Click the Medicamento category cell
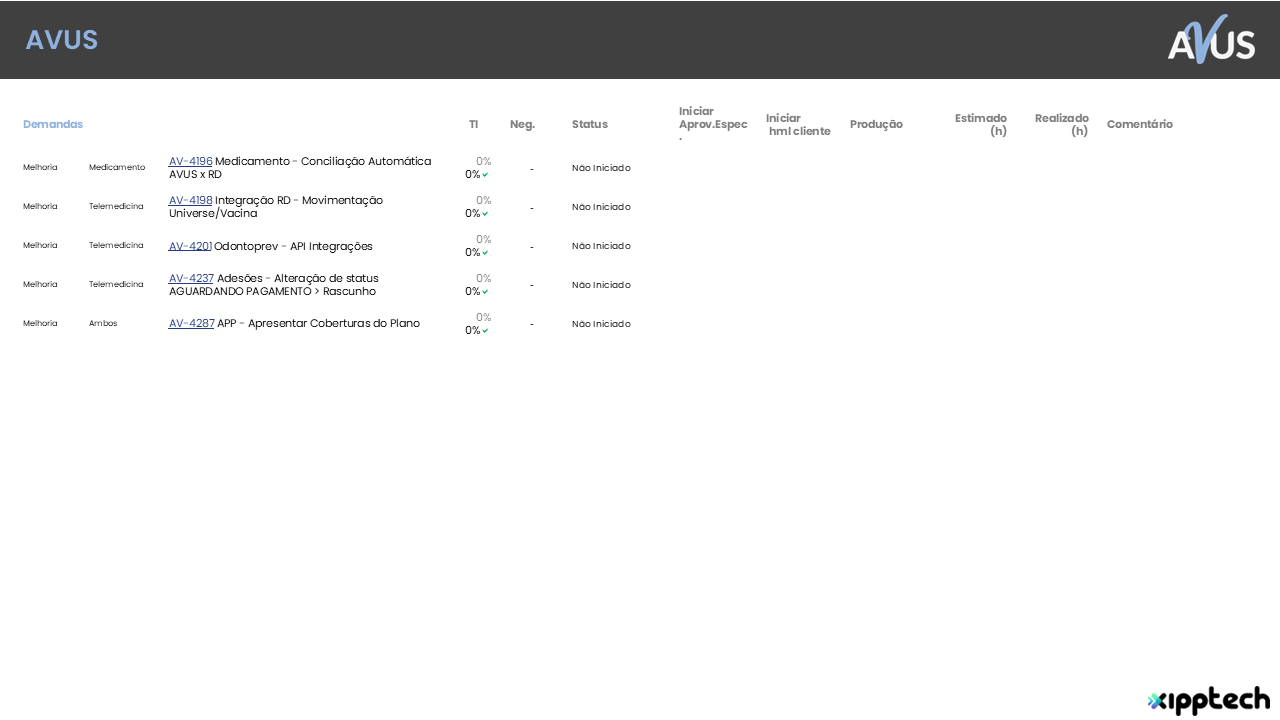 coord(117,168)
